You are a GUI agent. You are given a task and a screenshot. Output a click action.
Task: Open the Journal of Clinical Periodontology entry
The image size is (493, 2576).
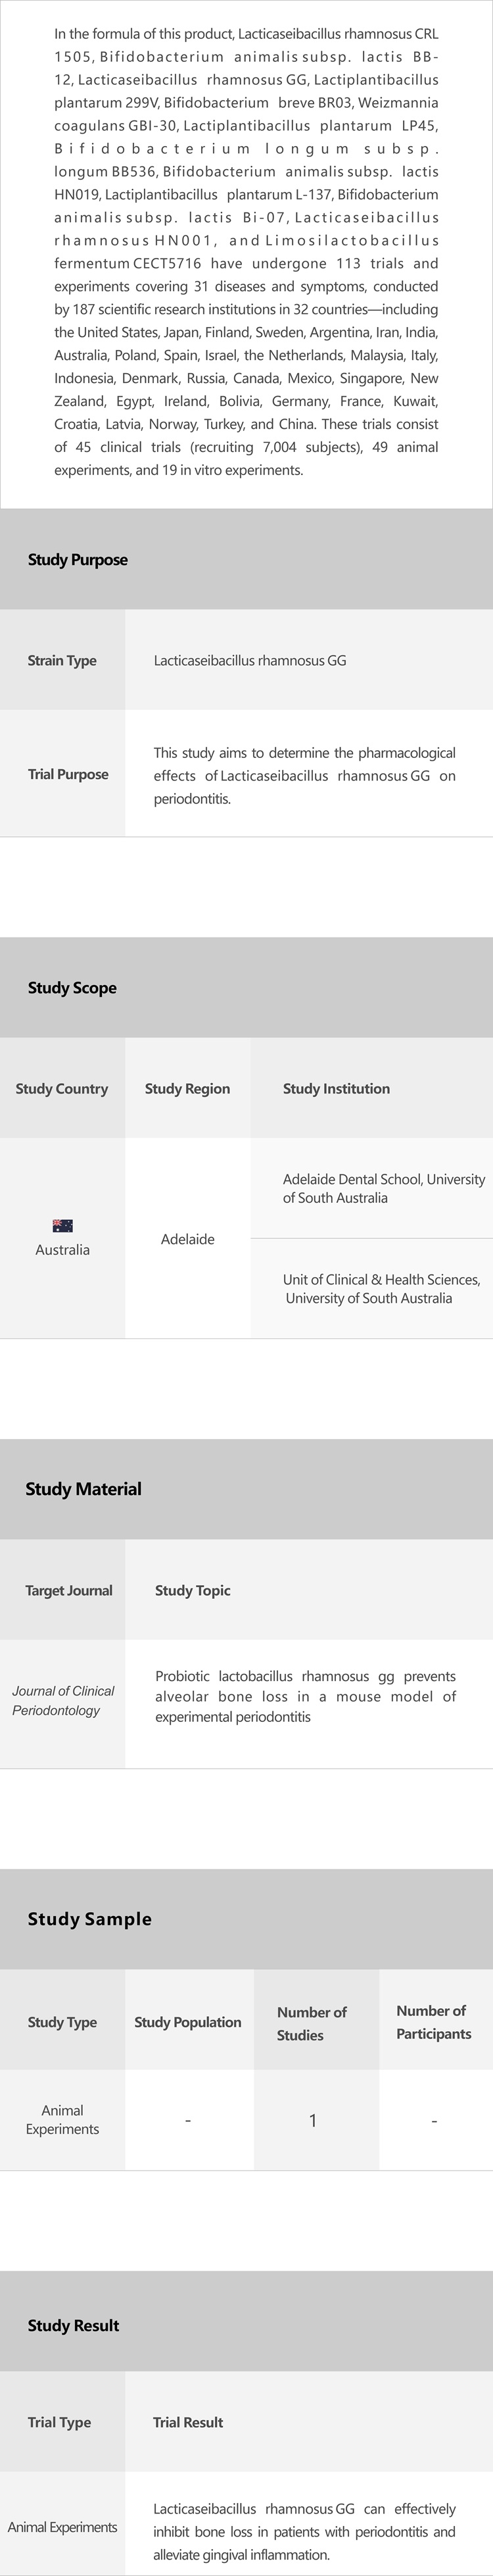(63, 1700)
